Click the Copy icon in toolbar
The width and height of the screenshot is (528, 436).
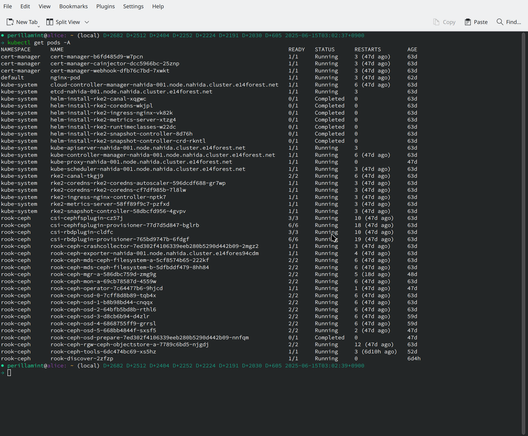click(x=436, y=22)
